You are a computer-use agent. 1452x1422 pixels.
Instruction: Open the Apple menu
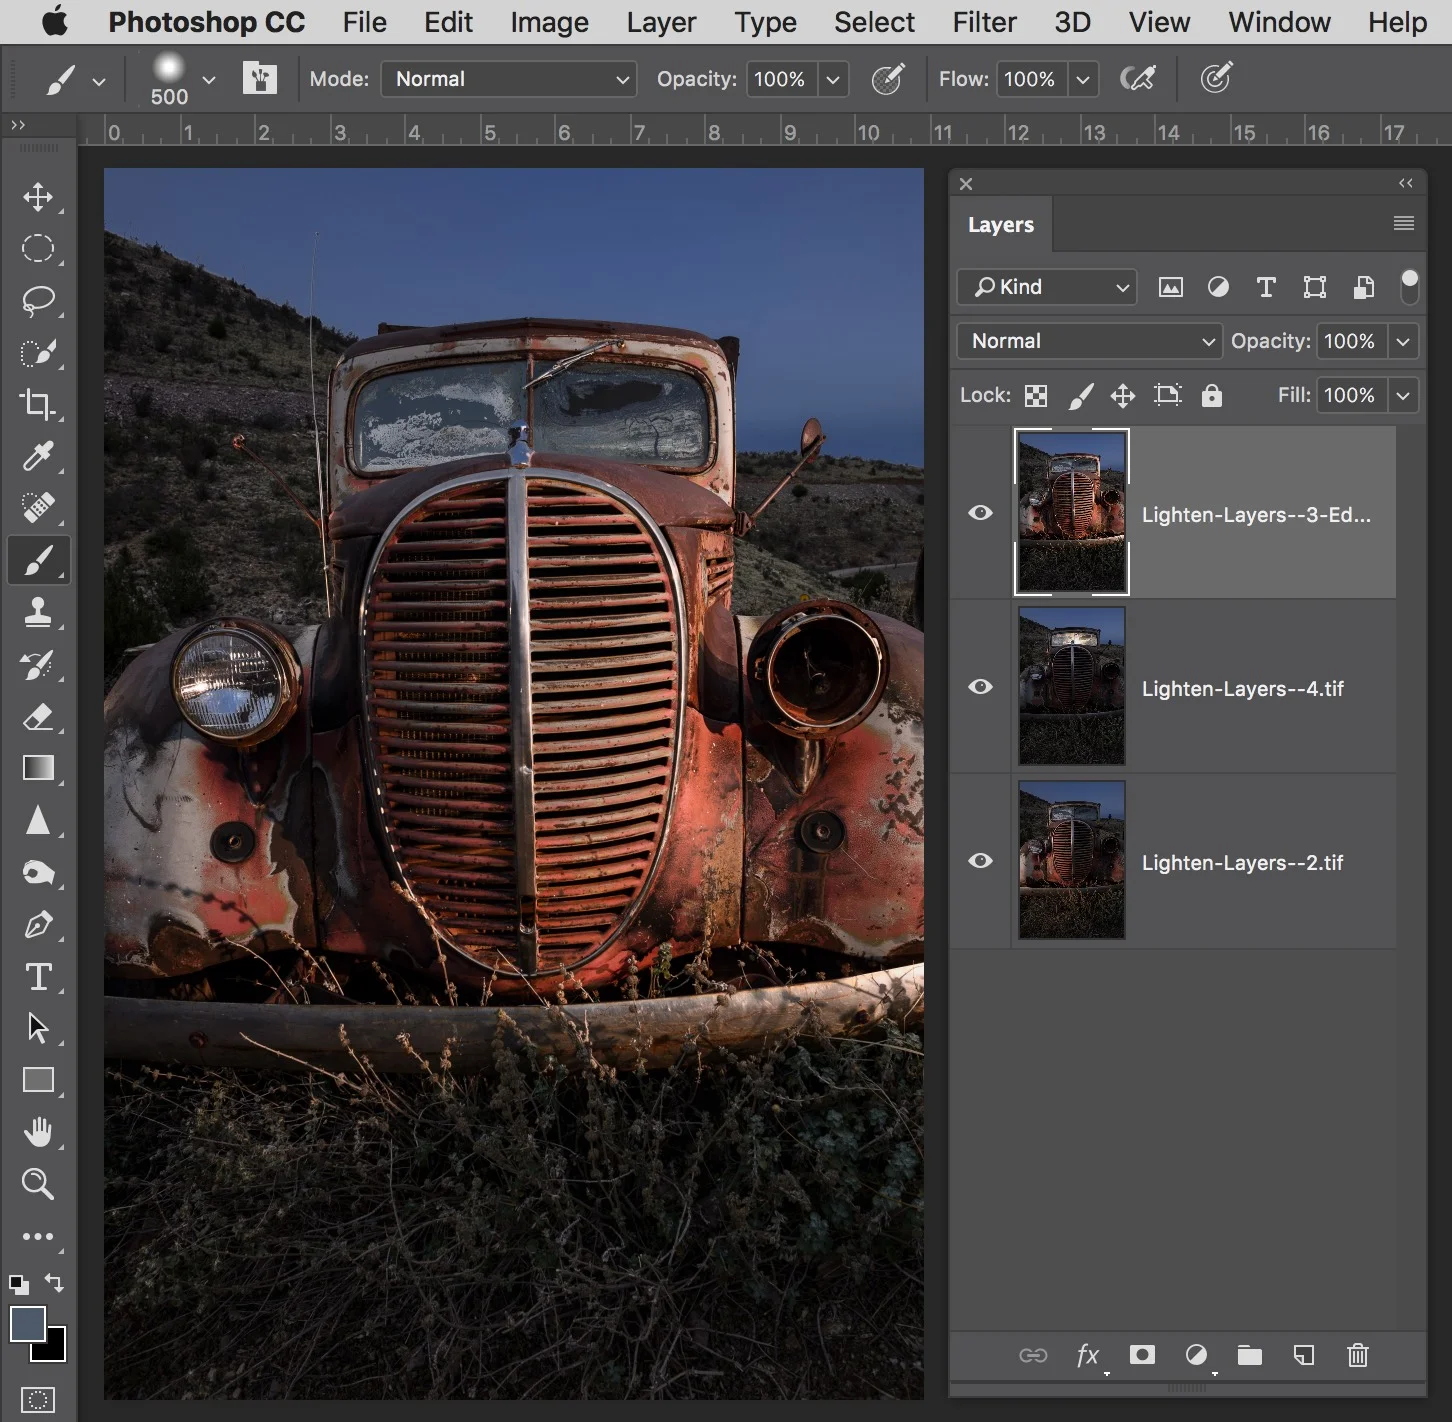pyautogui.click(x=55, y=21)
